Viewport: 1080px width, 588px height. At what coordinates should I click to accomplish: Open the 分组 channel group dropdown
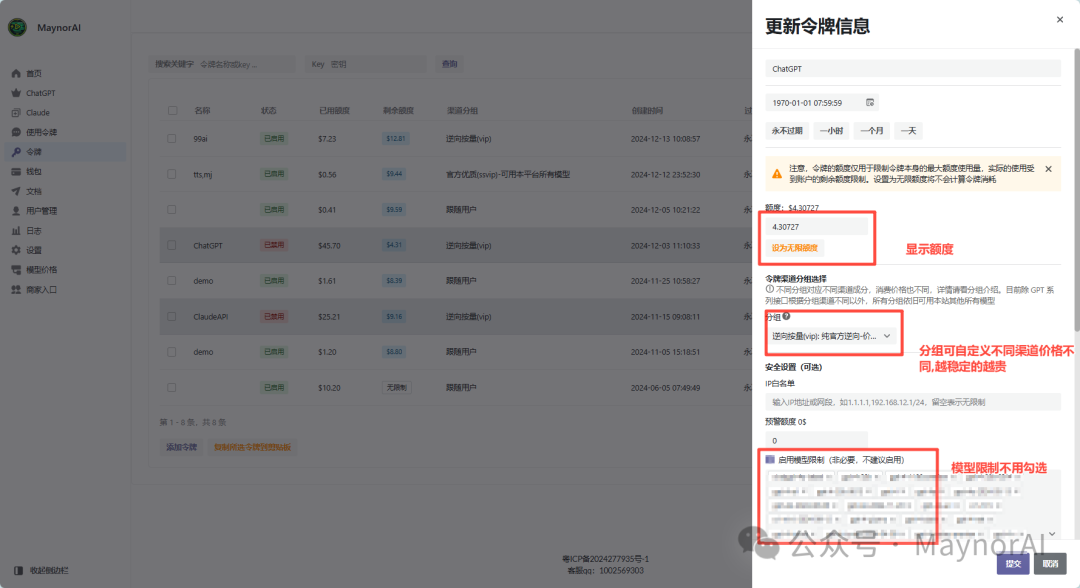point(830,336)
